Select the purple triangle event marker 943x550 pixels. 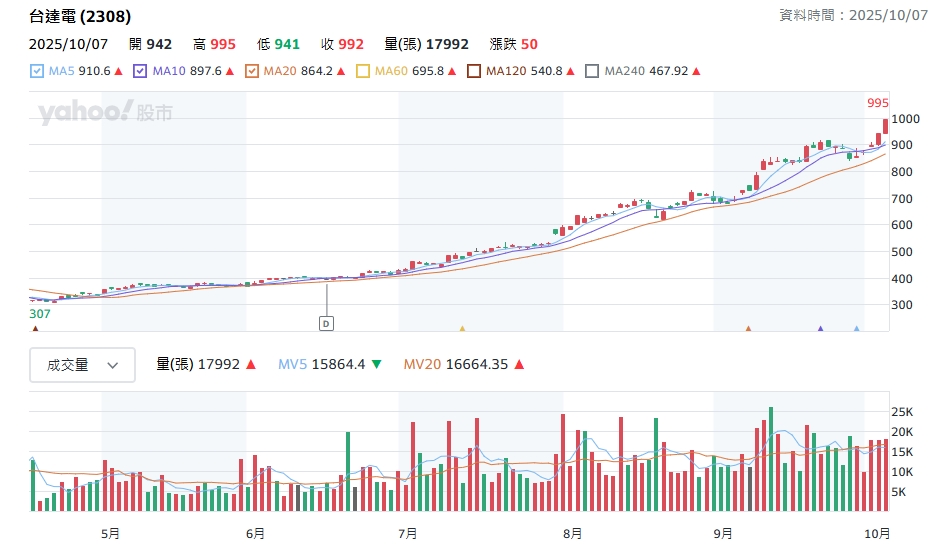click(x=821, y=328)
